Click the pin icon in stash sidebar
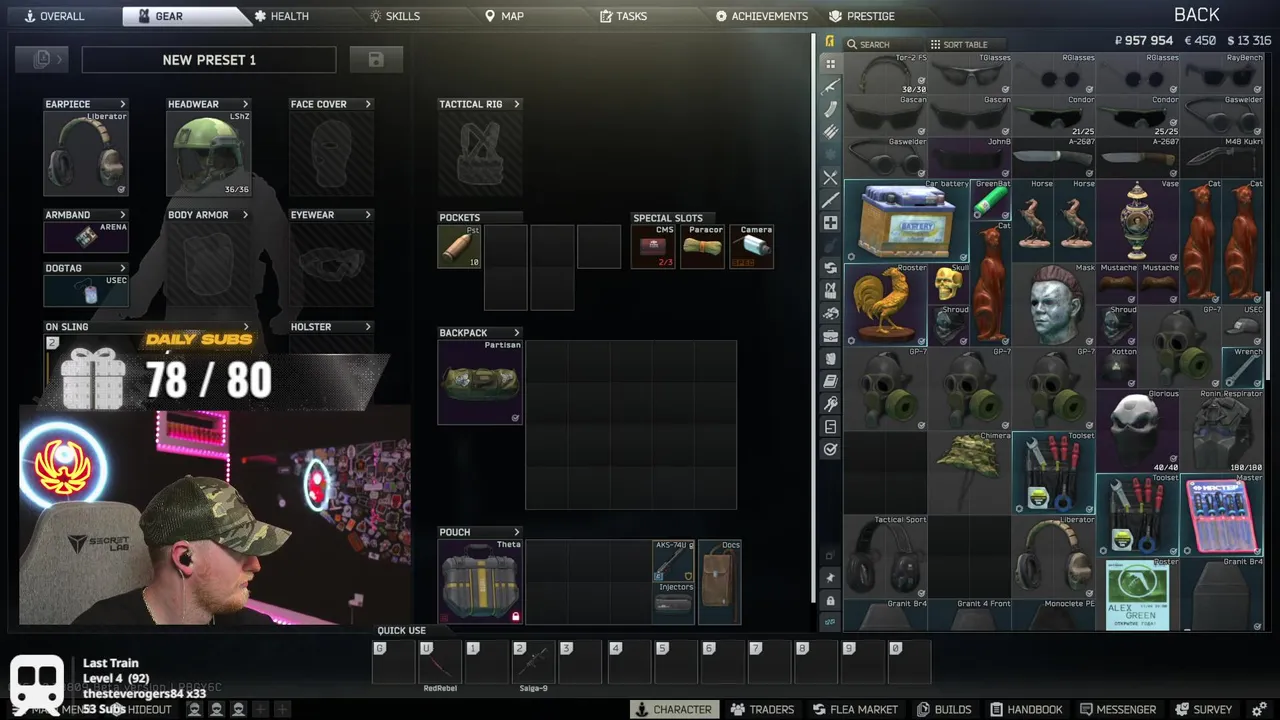1280x720 pixels. pos(830,578)
